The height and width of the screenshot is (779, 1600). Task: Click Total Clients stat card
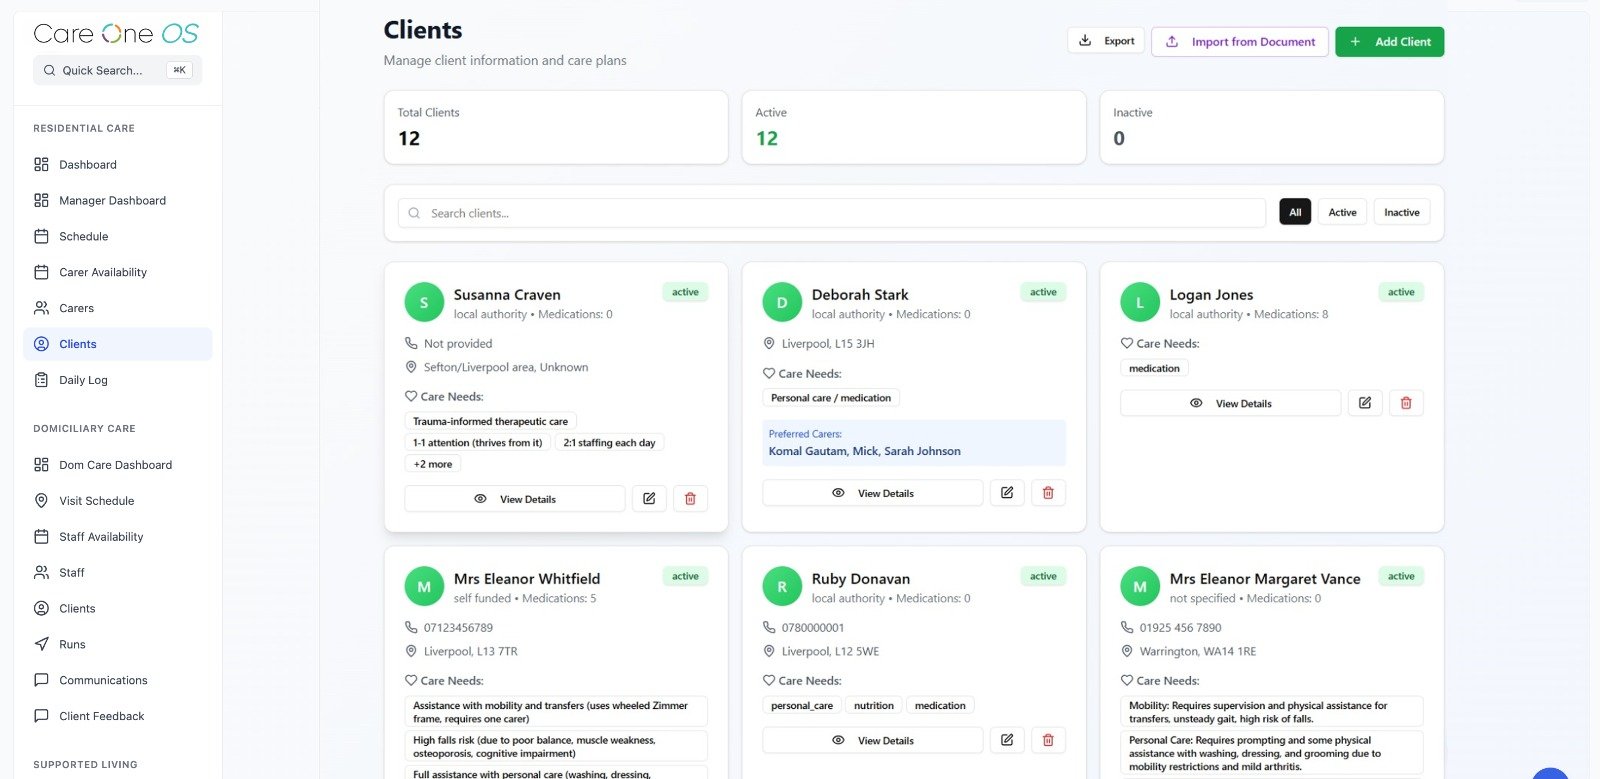coord(556,127)
